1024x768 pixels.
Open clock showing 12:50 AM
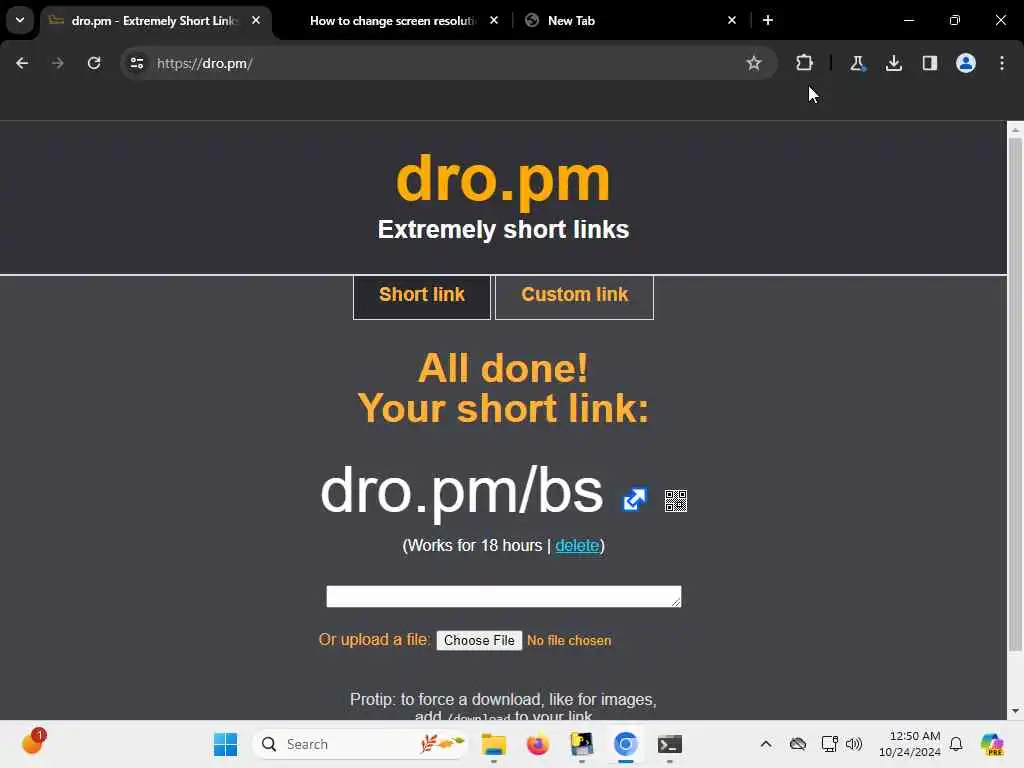click(910, 744)
